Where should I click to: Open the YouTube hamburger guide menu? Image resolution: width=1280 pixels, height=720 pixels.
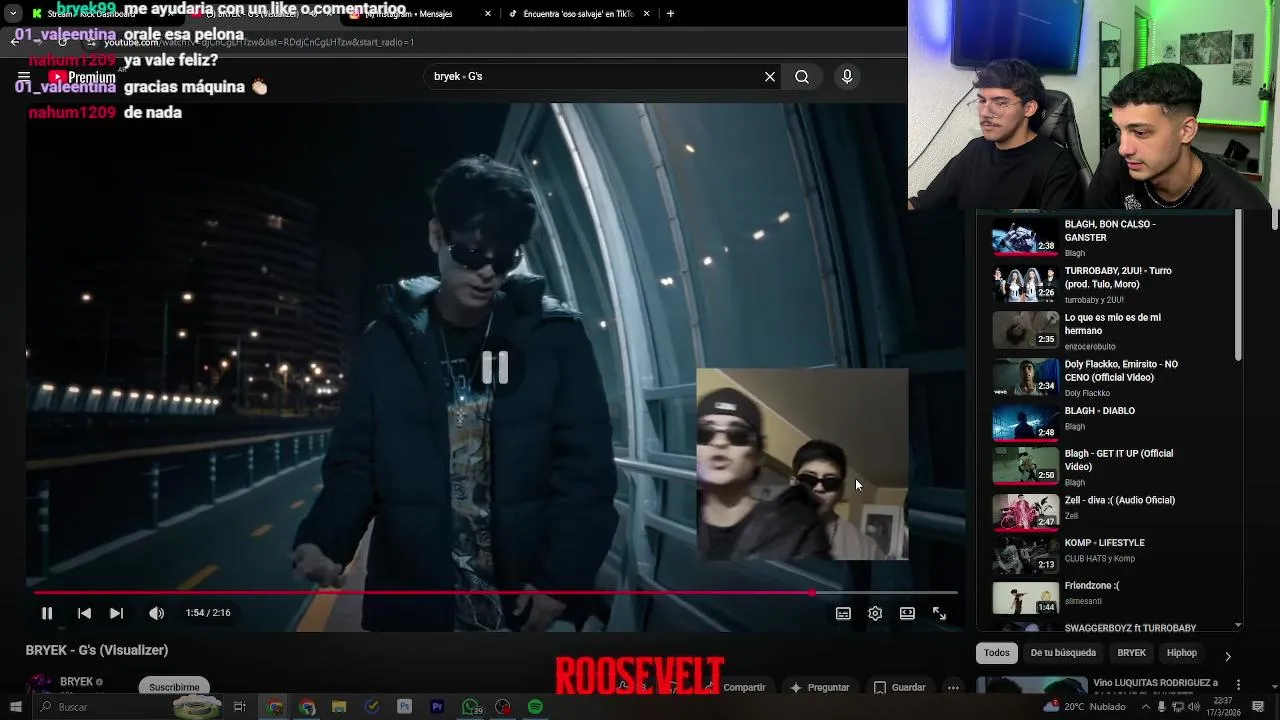click(23, 77)
